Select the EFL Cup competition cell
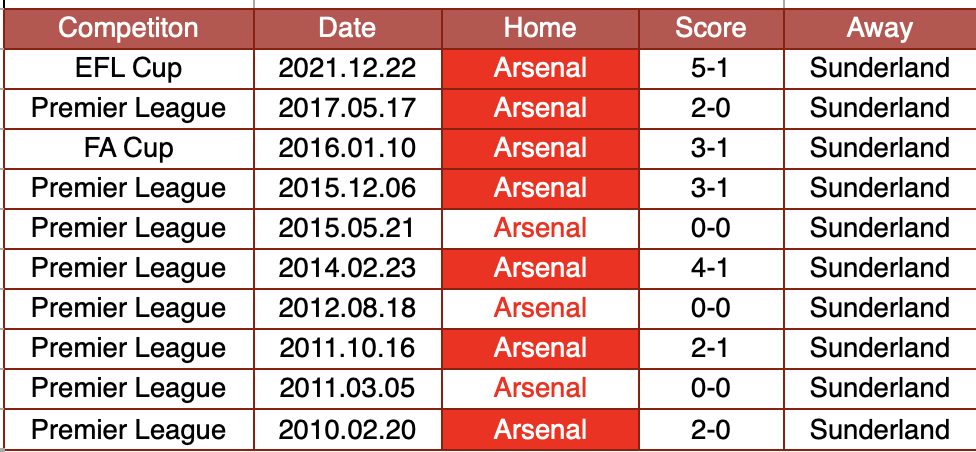 (128, 68)
